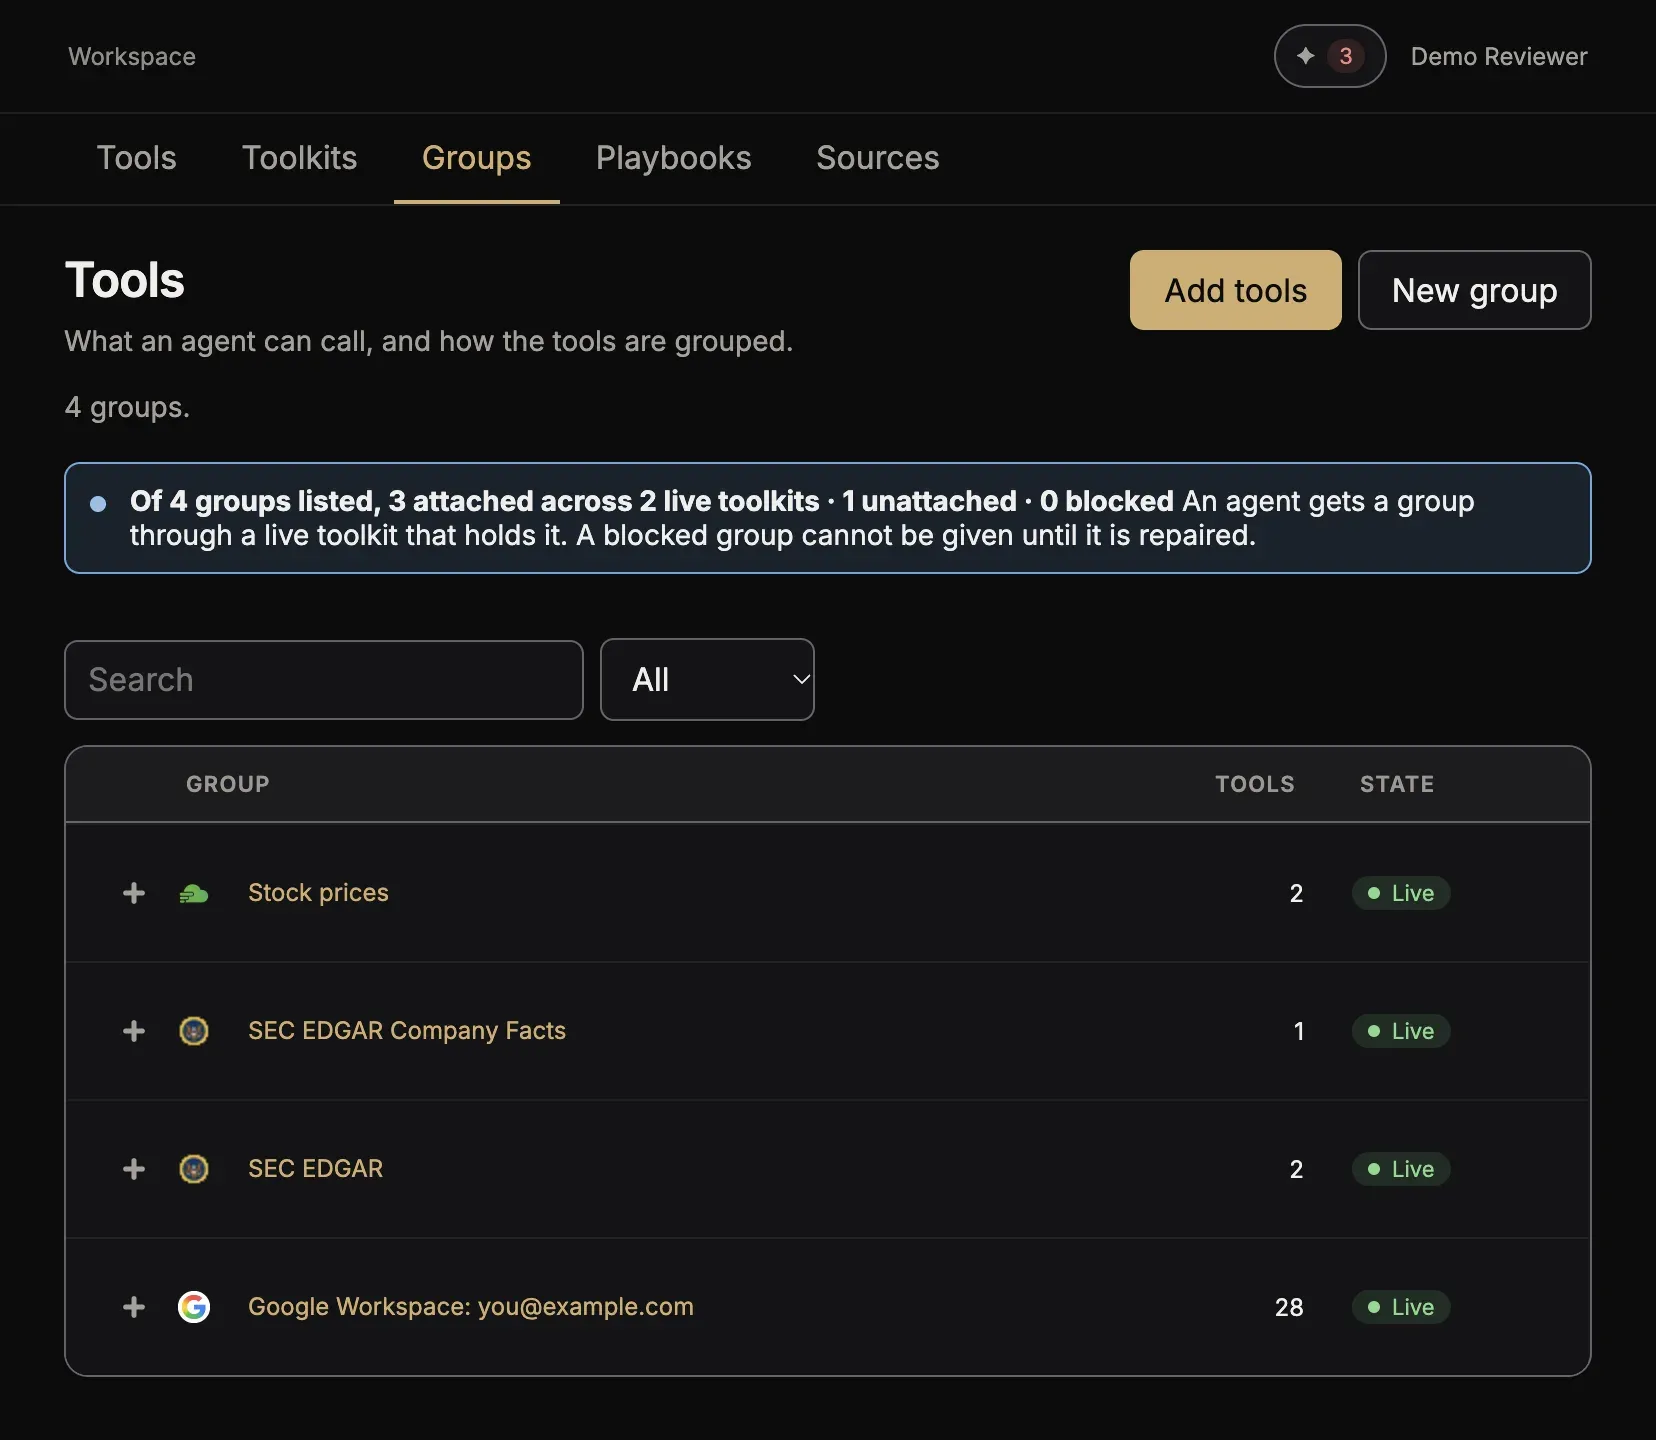The height and width of the screenshot is (1440, 1656).
Task: Open the Sources tab
Action: click(x=878, y=158)
